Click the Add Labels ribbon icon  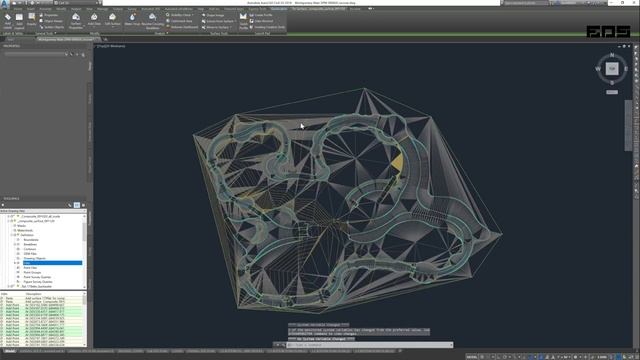(8, 20)
